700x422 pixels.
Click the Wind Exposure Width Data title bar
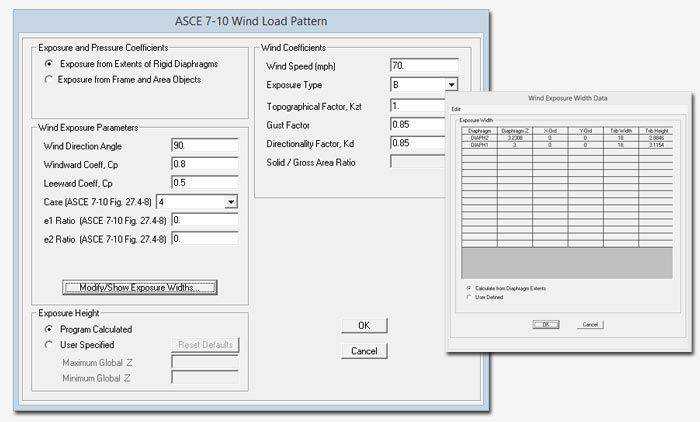coord(568,98)
